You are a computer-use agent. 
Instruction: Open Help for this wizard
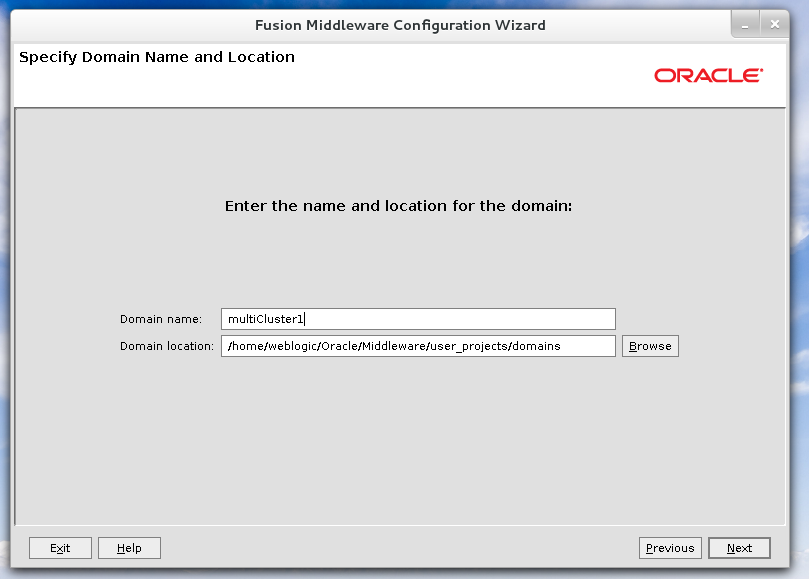point(129,548)
